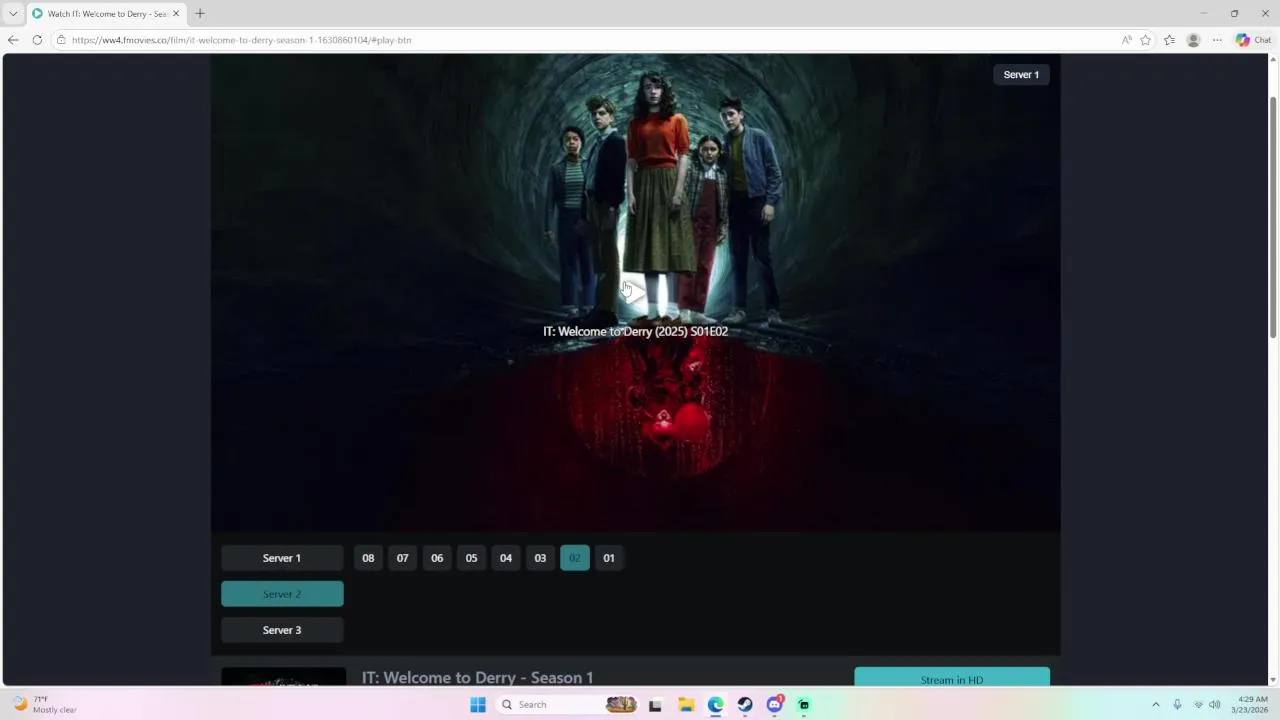This screenshot has height=720, width=1280.
Task: Click the IT: Welcome to Derry - Season 1 title
Action: click(x=477, y=678)
